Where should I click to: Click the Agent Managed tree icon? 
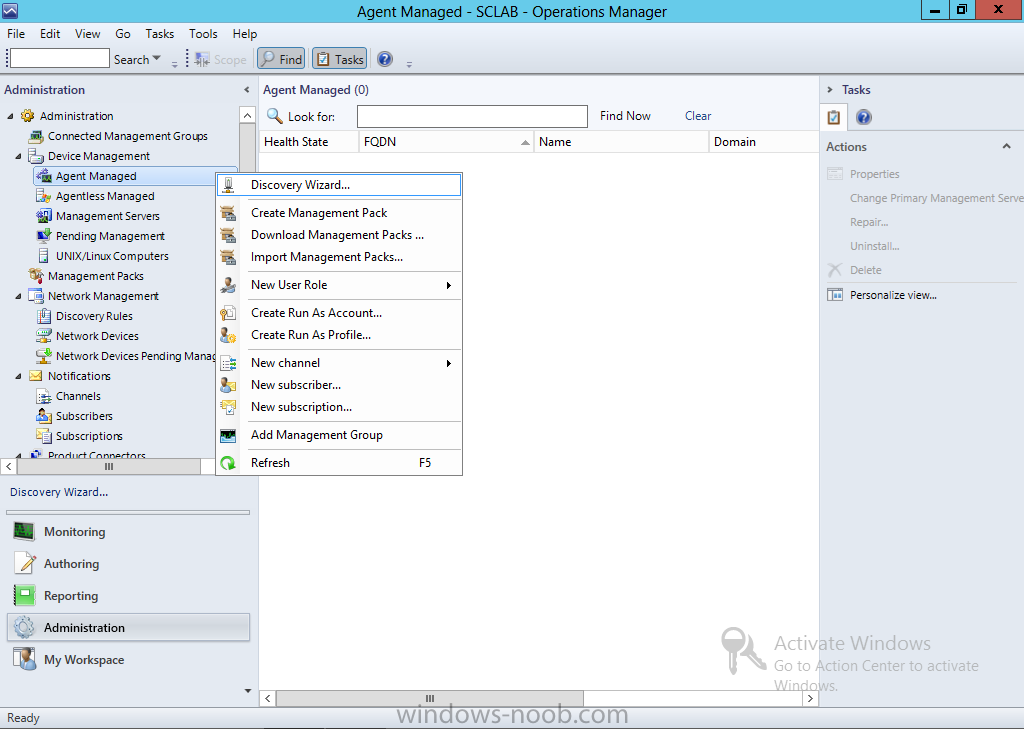(x=44, y=176)
